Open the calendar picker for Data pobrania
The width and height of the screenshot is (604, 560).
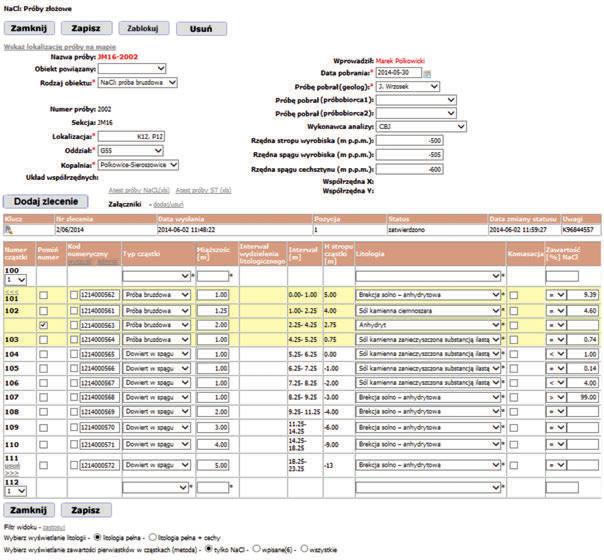pos(427,74)
